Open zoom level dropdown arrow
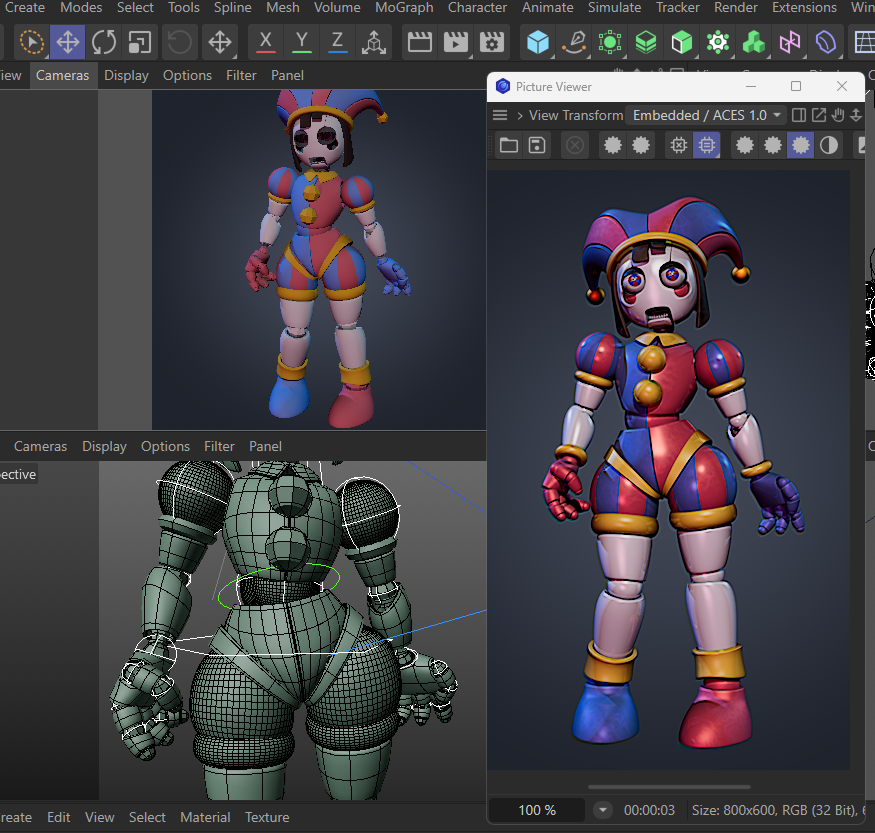 603,810
